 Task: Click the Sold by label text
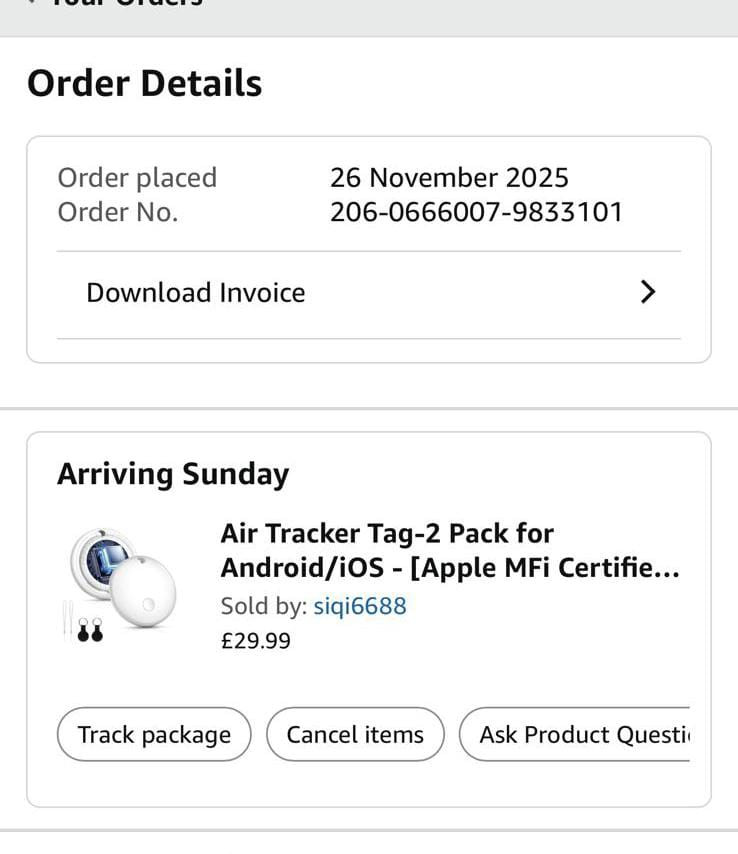[x=264, y=606]
